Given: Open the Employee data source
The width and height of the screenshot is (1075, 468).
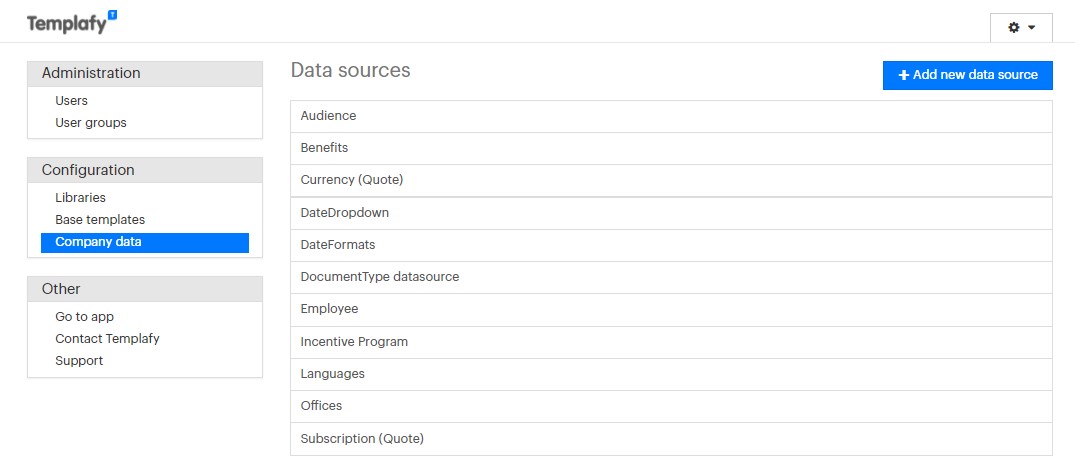Looking at the screenshot, I should point(329,309).
